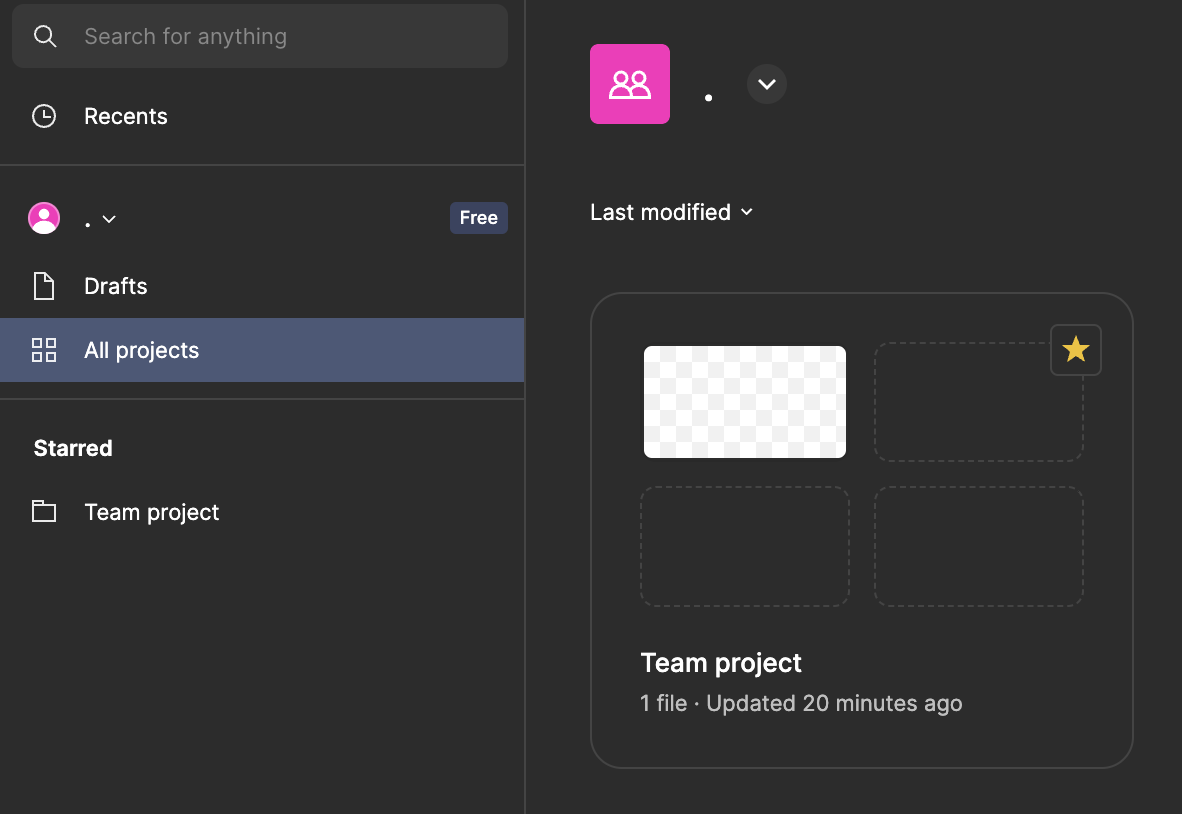Click the Recents clock icon
This screenshot has width=1182, height=814.
click(x=44, y=116)
